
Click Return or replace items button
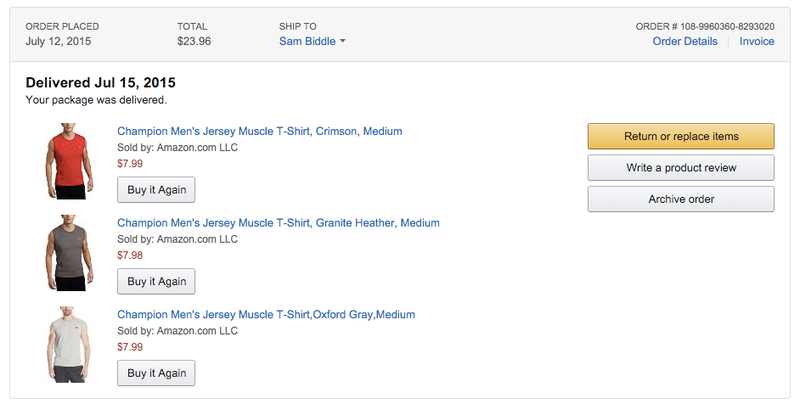681,136
